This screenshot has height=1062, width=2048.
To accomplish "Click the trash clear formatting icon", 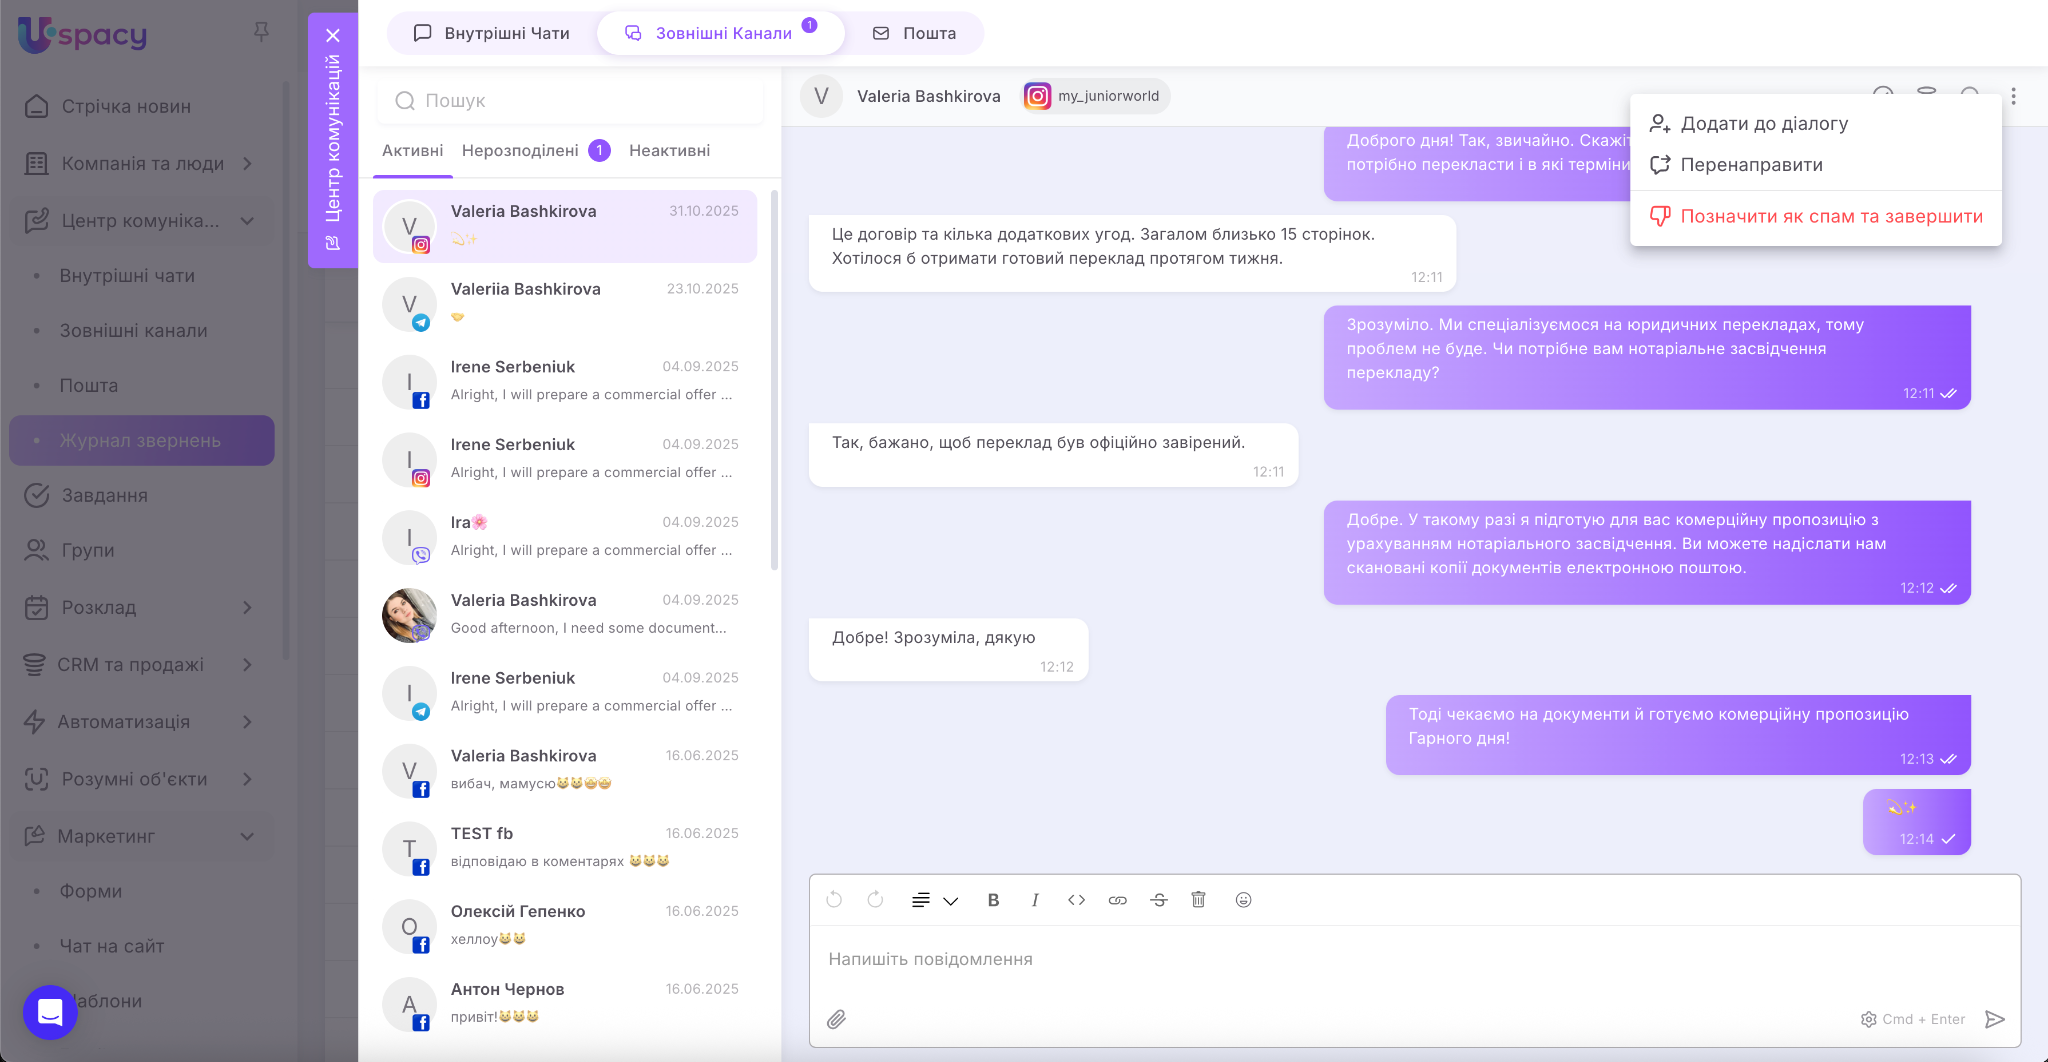I will tap(1198, 900).
